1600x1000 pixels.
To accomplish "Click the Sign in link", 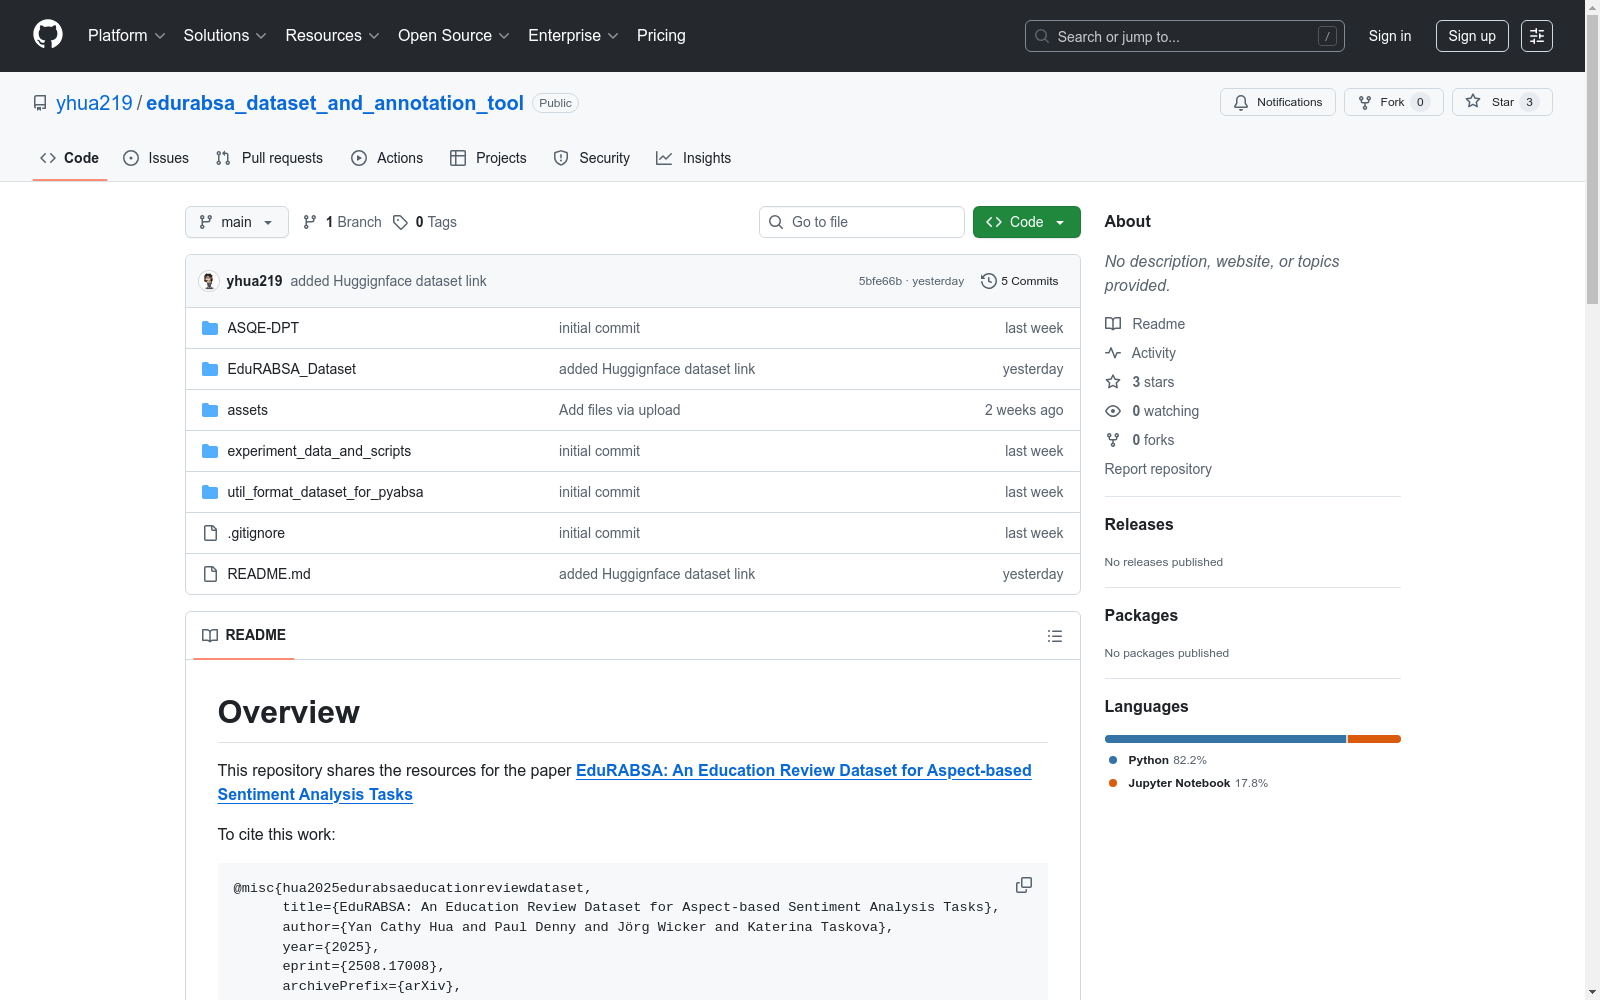I will click(1390, 36).
